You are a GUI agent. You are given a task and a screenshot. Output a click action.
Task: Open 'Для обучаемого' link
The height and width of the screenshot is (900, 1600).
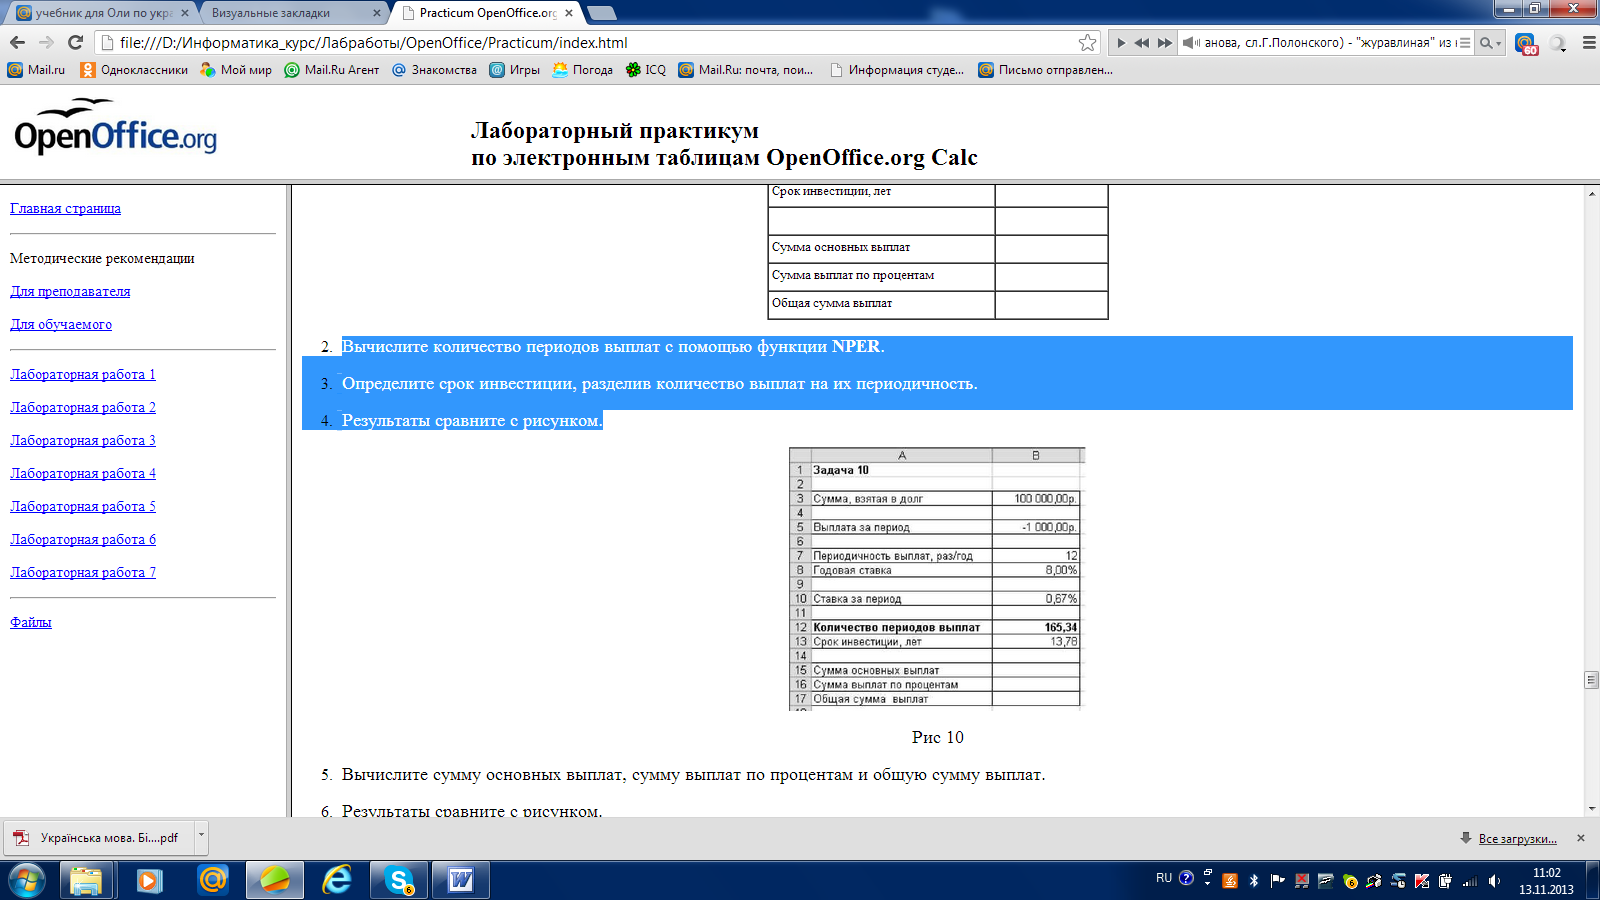[x=61, y=324]
